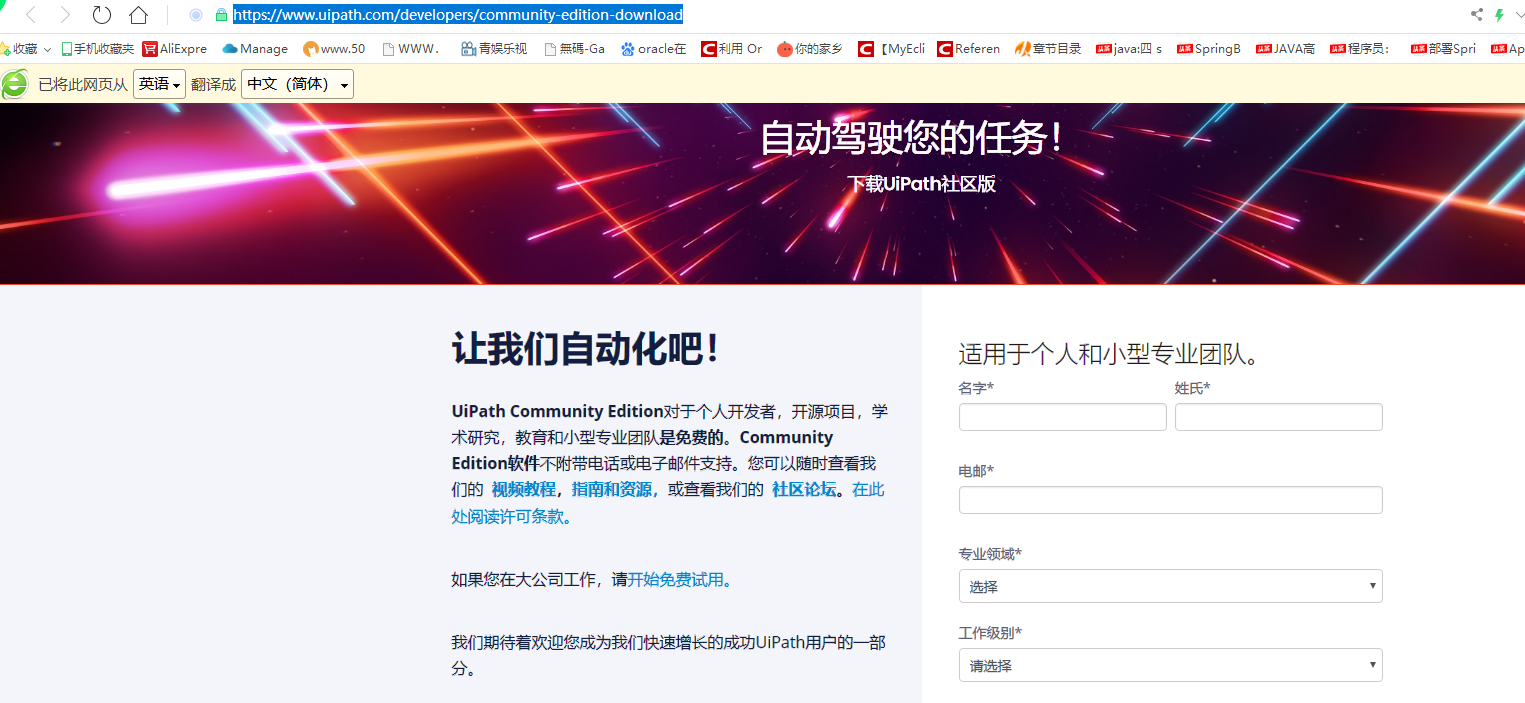Click the 下载UiPath社区版 subtitle
The image size is (1525, 703).
coord(921,184)
